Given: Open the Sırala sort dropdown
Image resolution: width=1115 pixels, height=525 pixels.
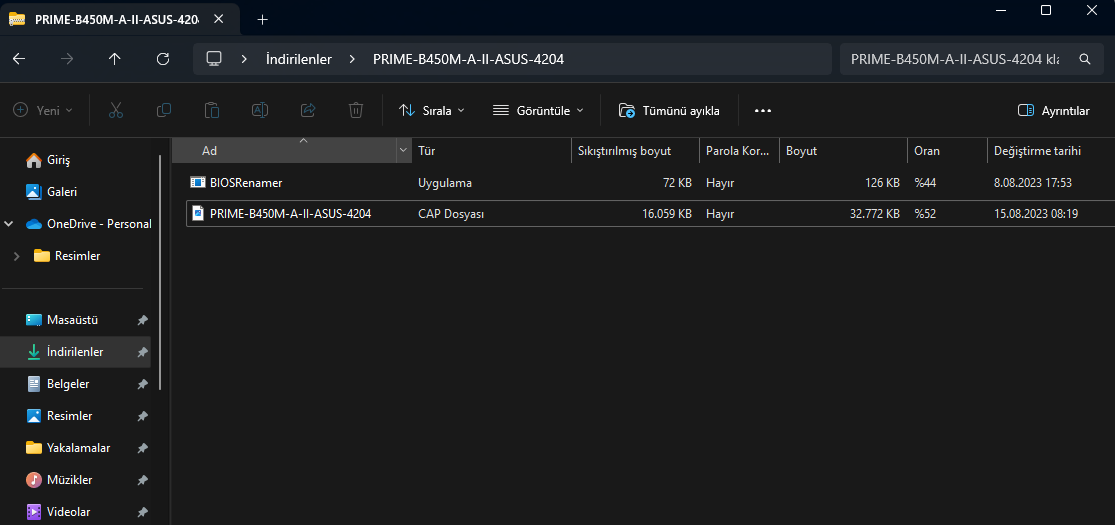Looking at the screenshot, I should (432, 110).
